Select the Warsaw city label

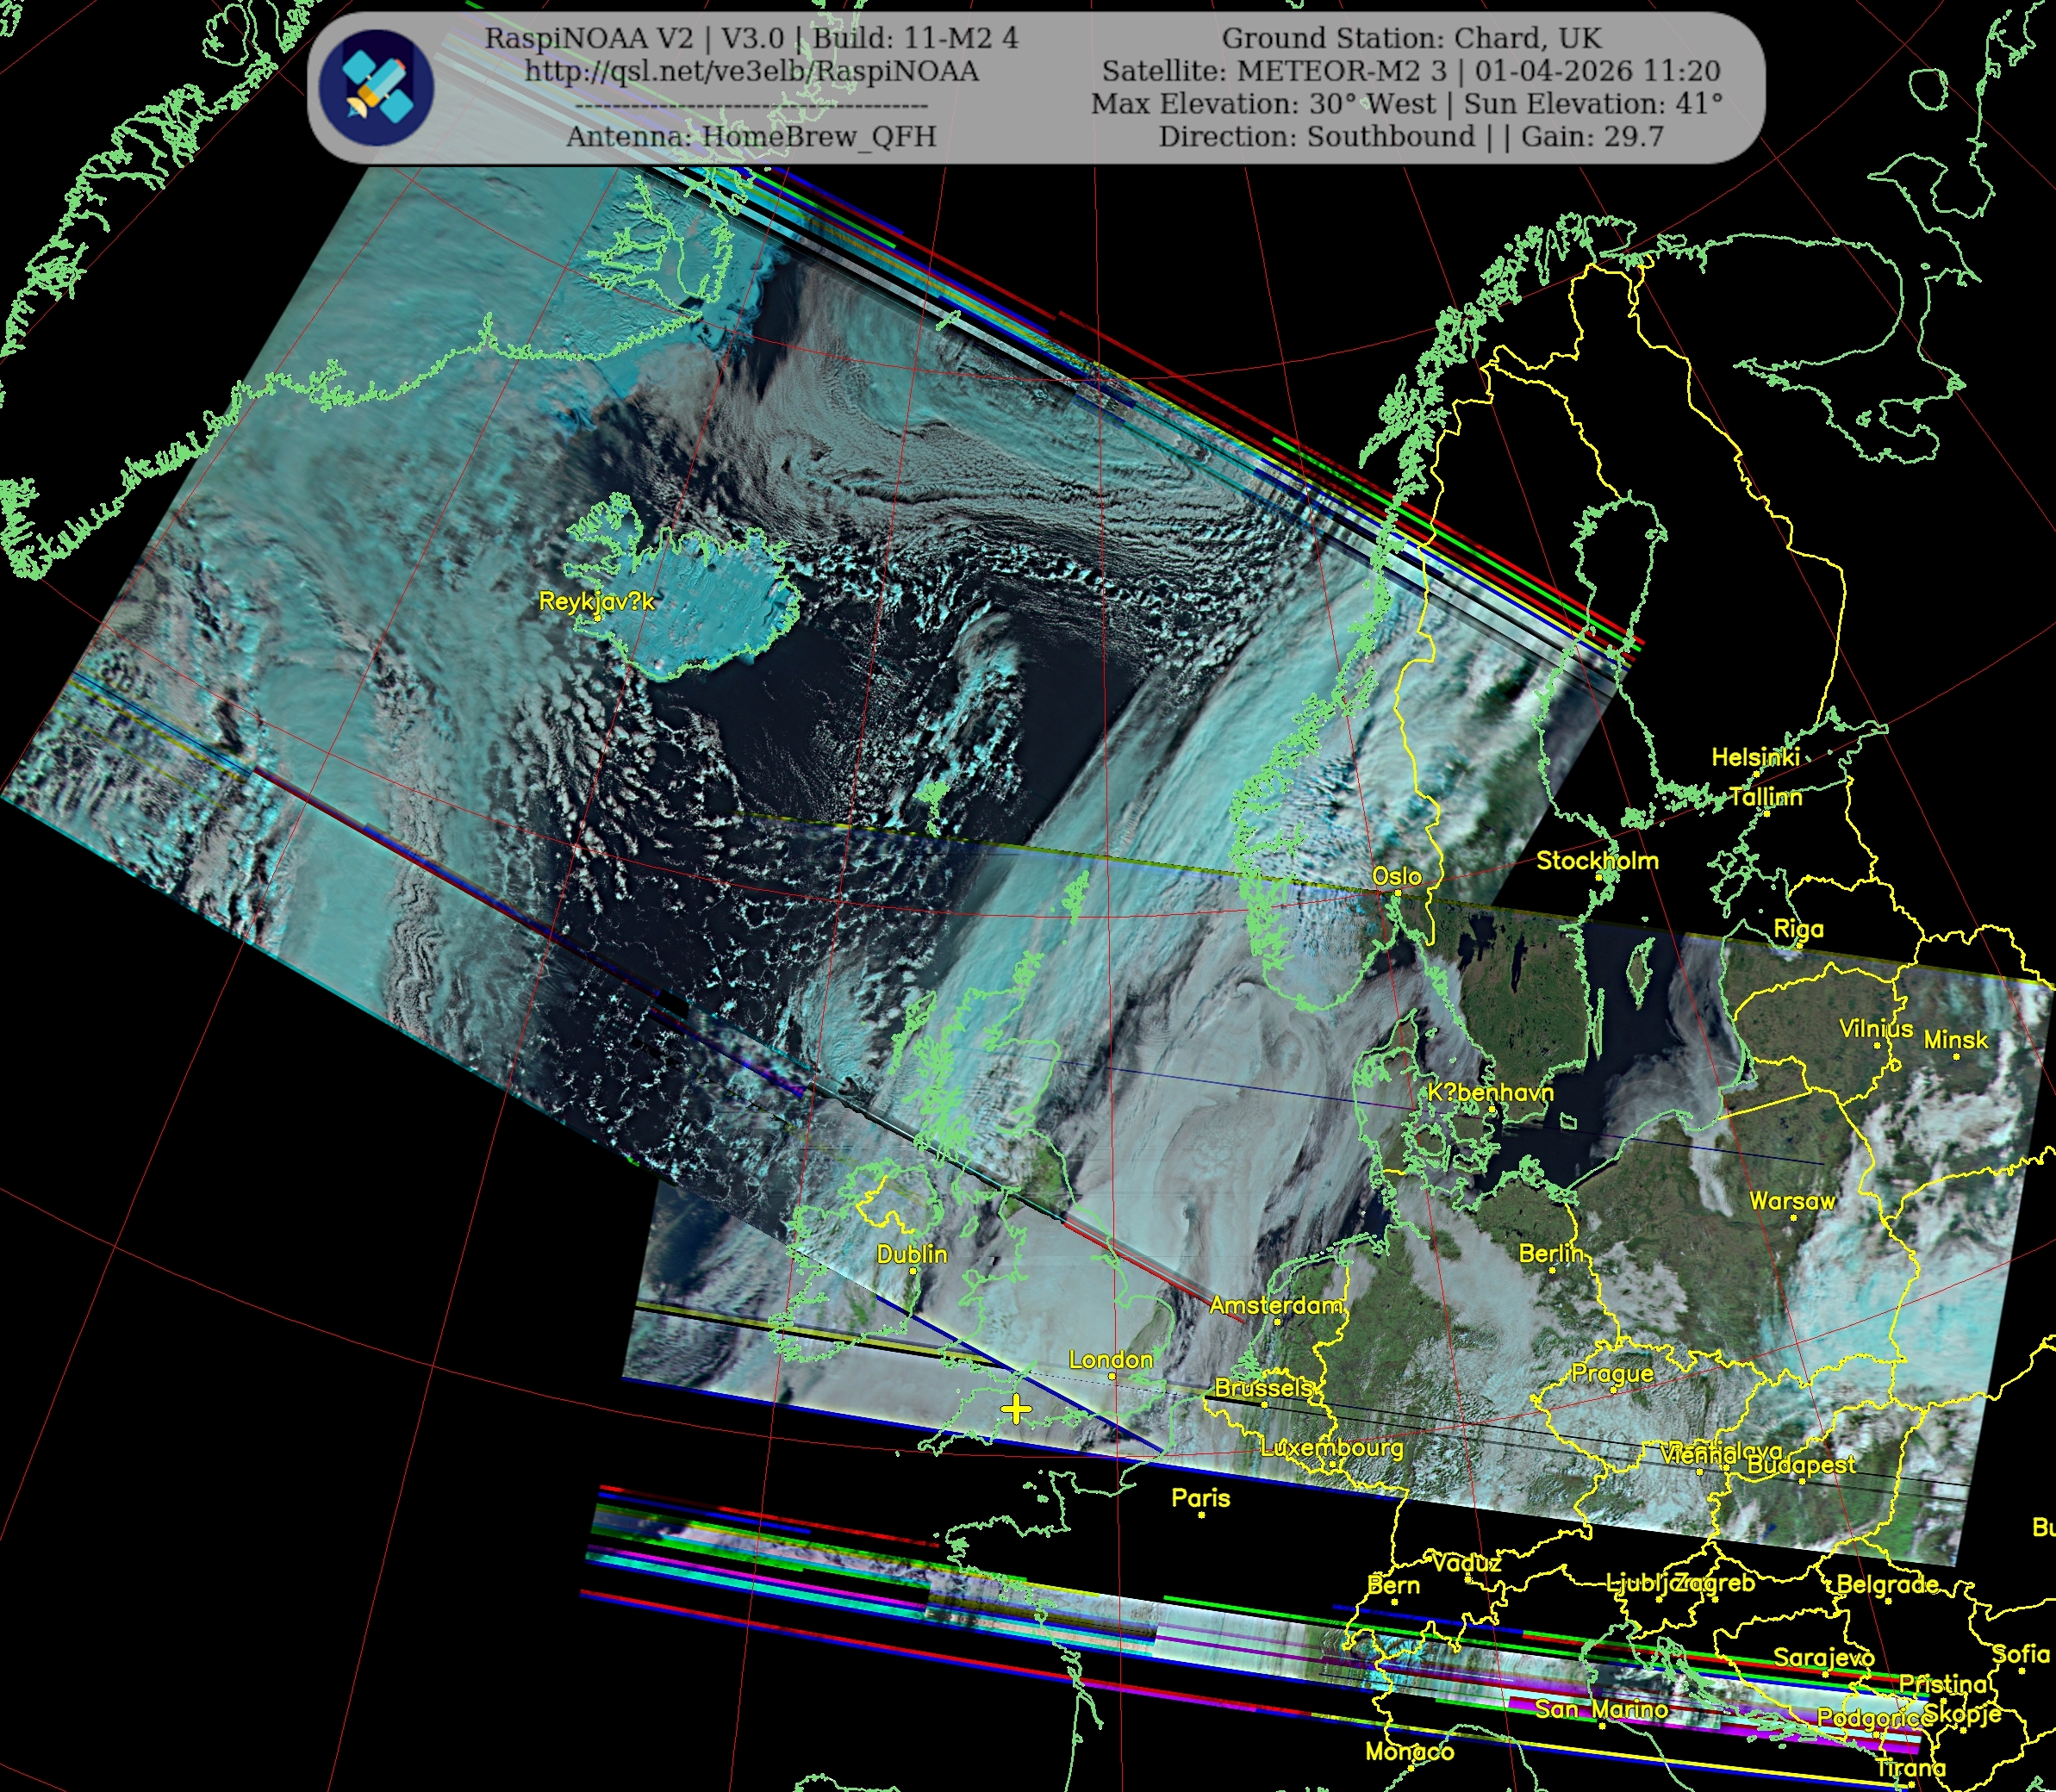(1792, 1201)
